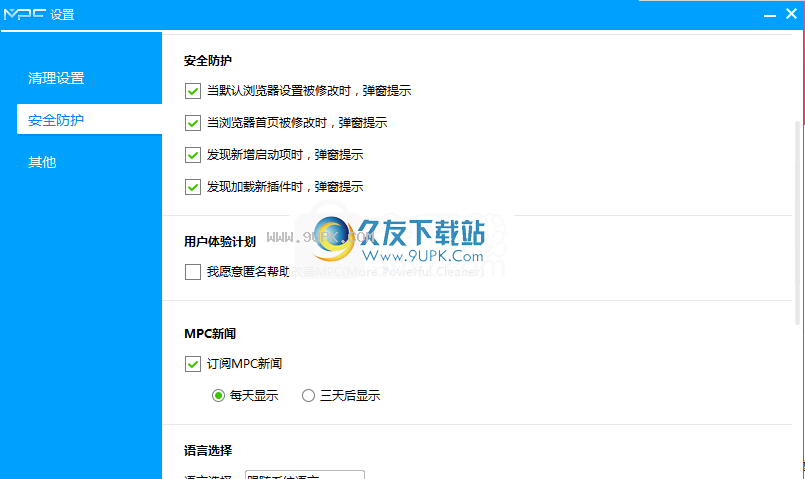Click the MPC新闻 section heading

210,334
